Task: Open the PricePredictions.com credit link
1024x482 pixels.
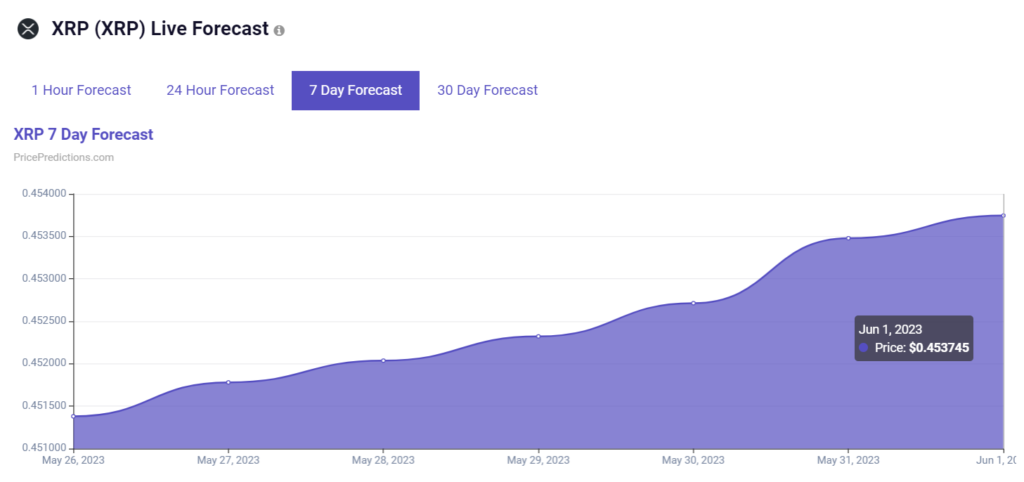Action: [x=63, y=157]
